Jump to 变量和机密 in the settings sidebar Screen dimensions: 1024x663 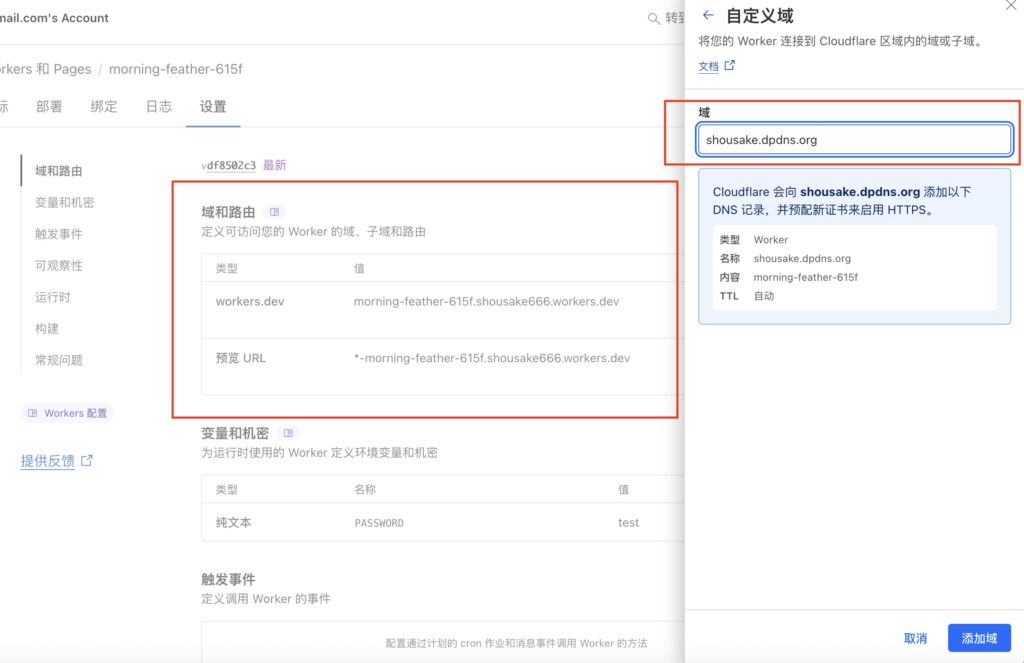pos(65,202)
